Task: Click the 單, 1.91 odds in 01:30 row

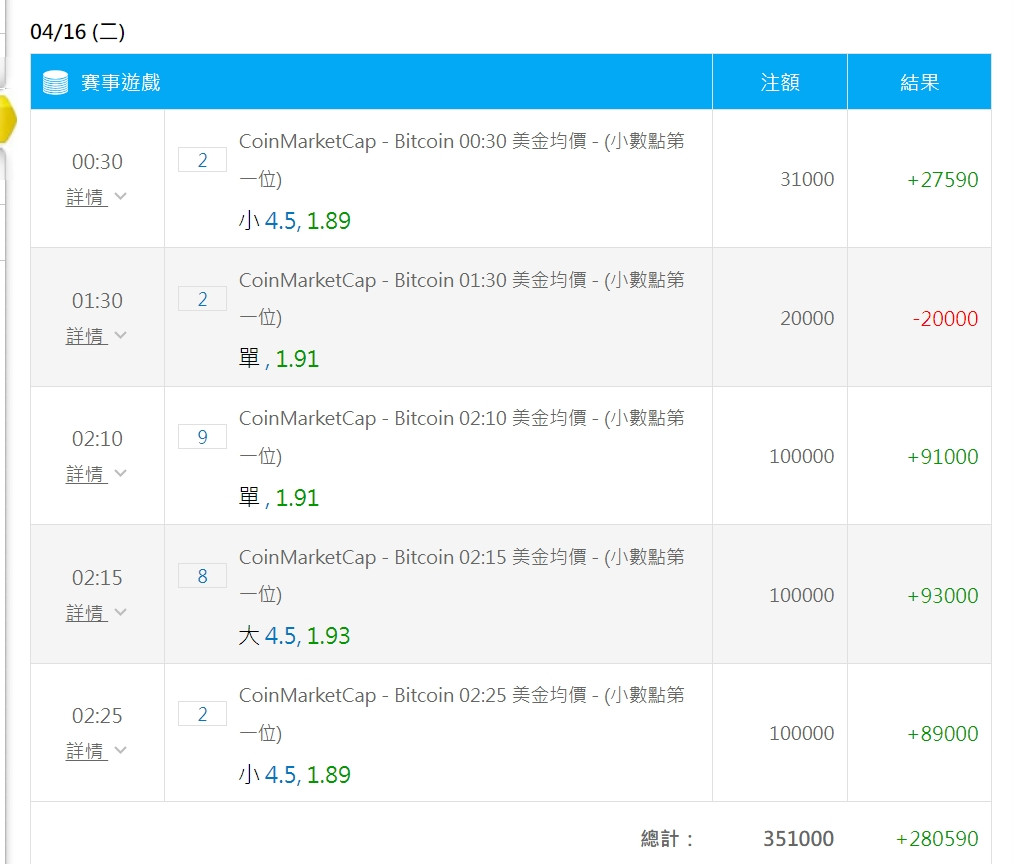Action: [x=279, y=359]
